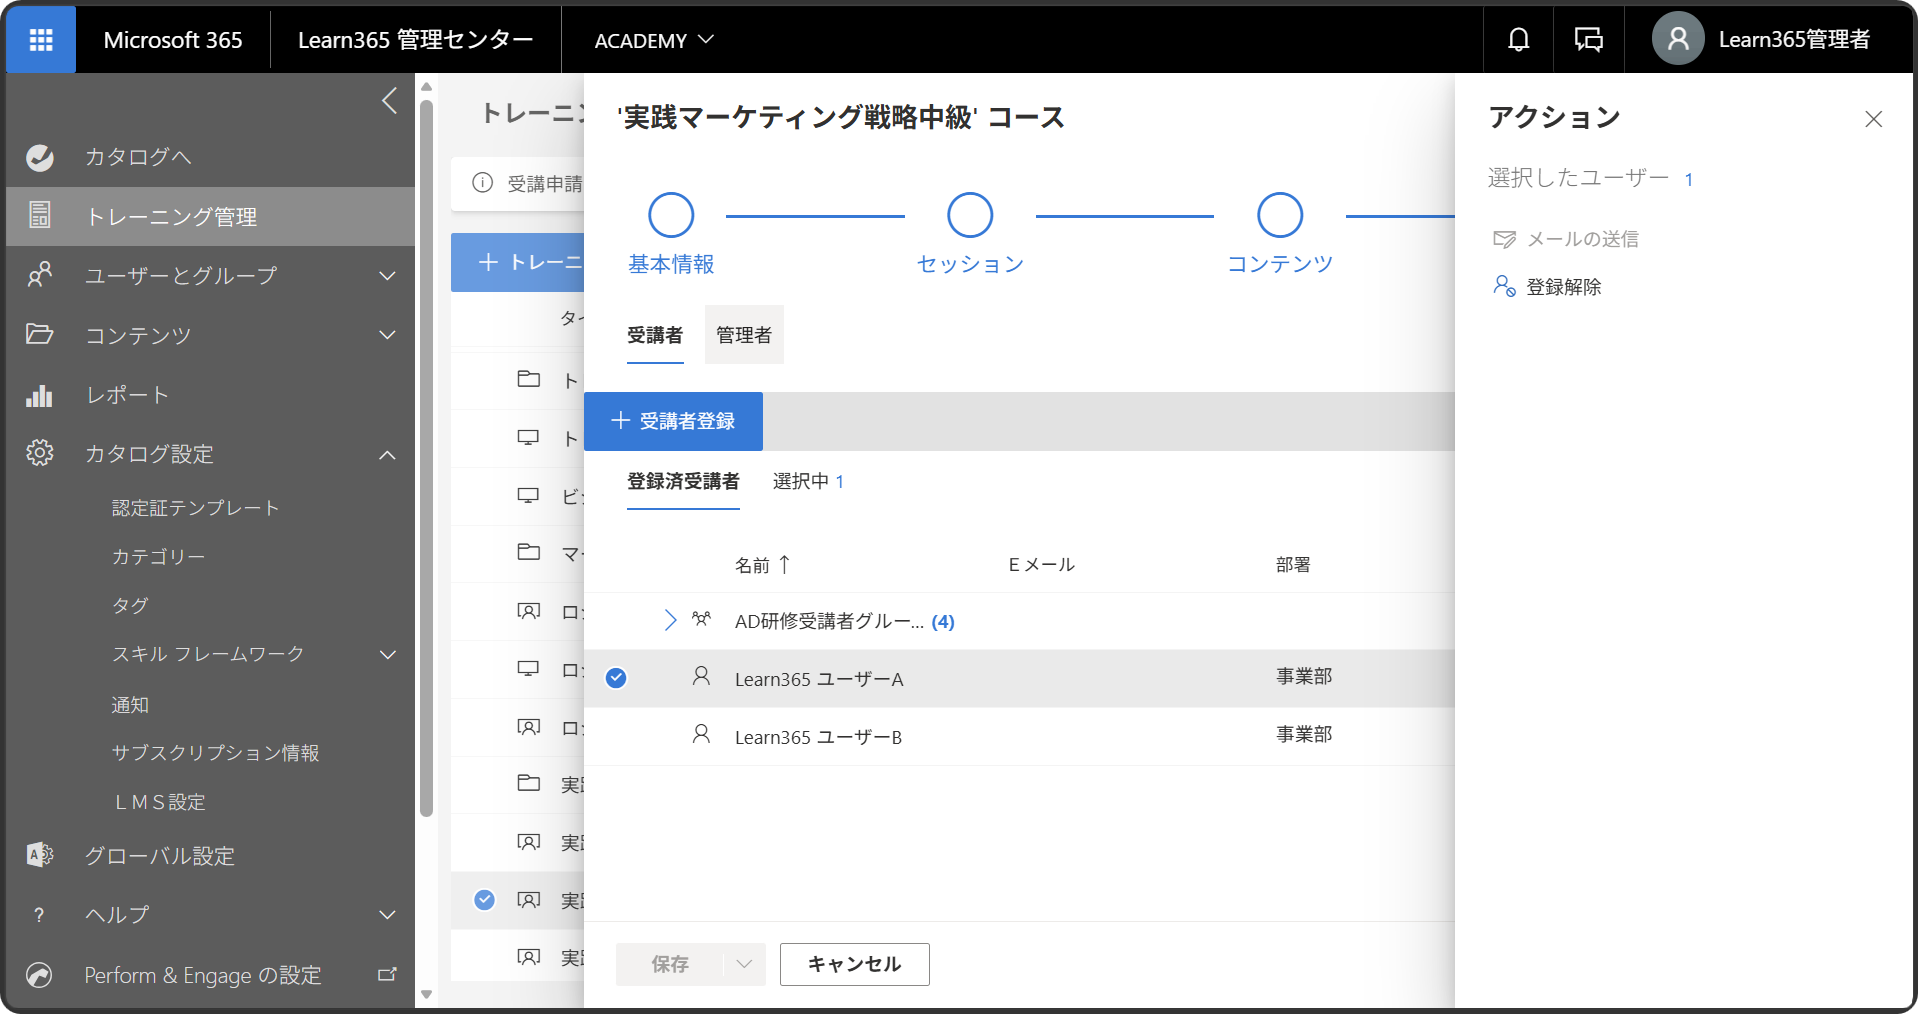This screenshot has width=1918, height=1014.
Task: Click 登録解除 action
Action: click(x=1547, y=287)
